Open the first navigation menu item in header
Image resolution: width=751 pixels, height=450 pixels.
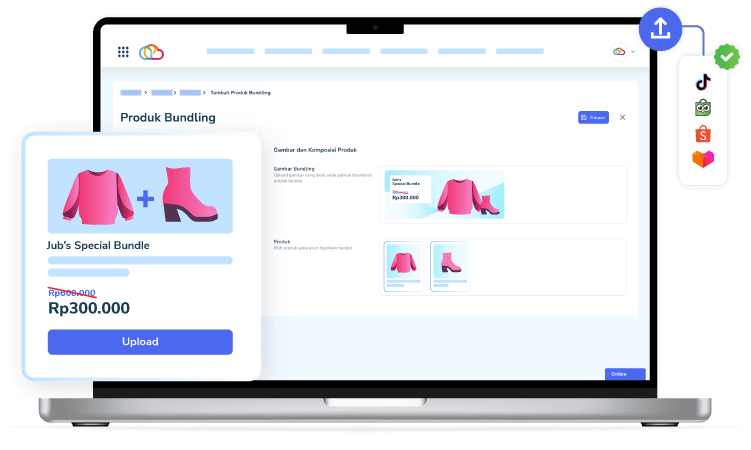[230, 51]
